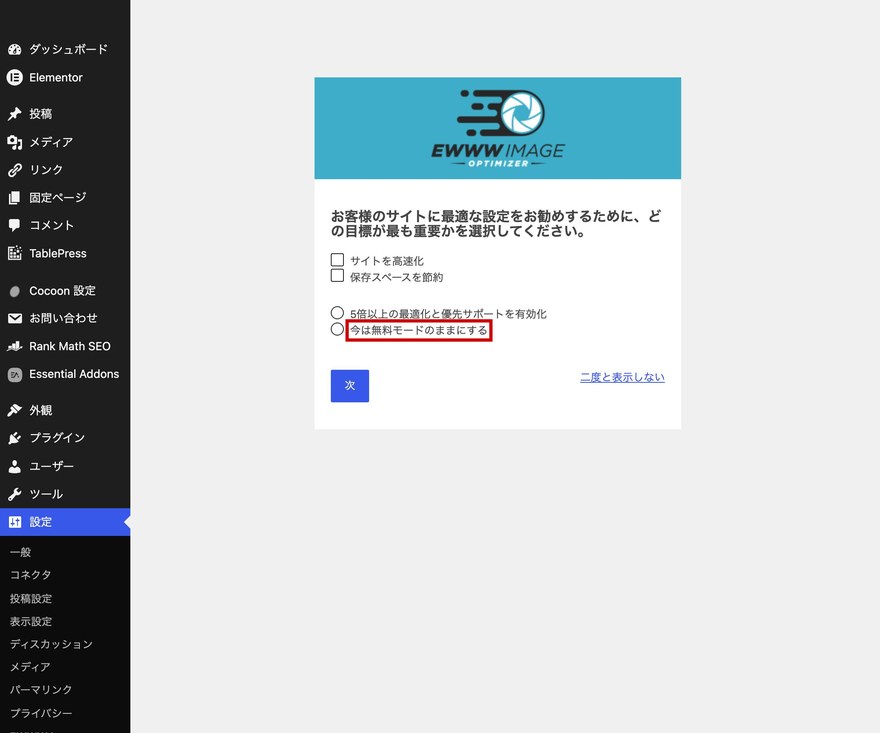880x733 pixels.
Task: Open the Elementor menu item
Action: pyautogui.click(x=65, y=77)
